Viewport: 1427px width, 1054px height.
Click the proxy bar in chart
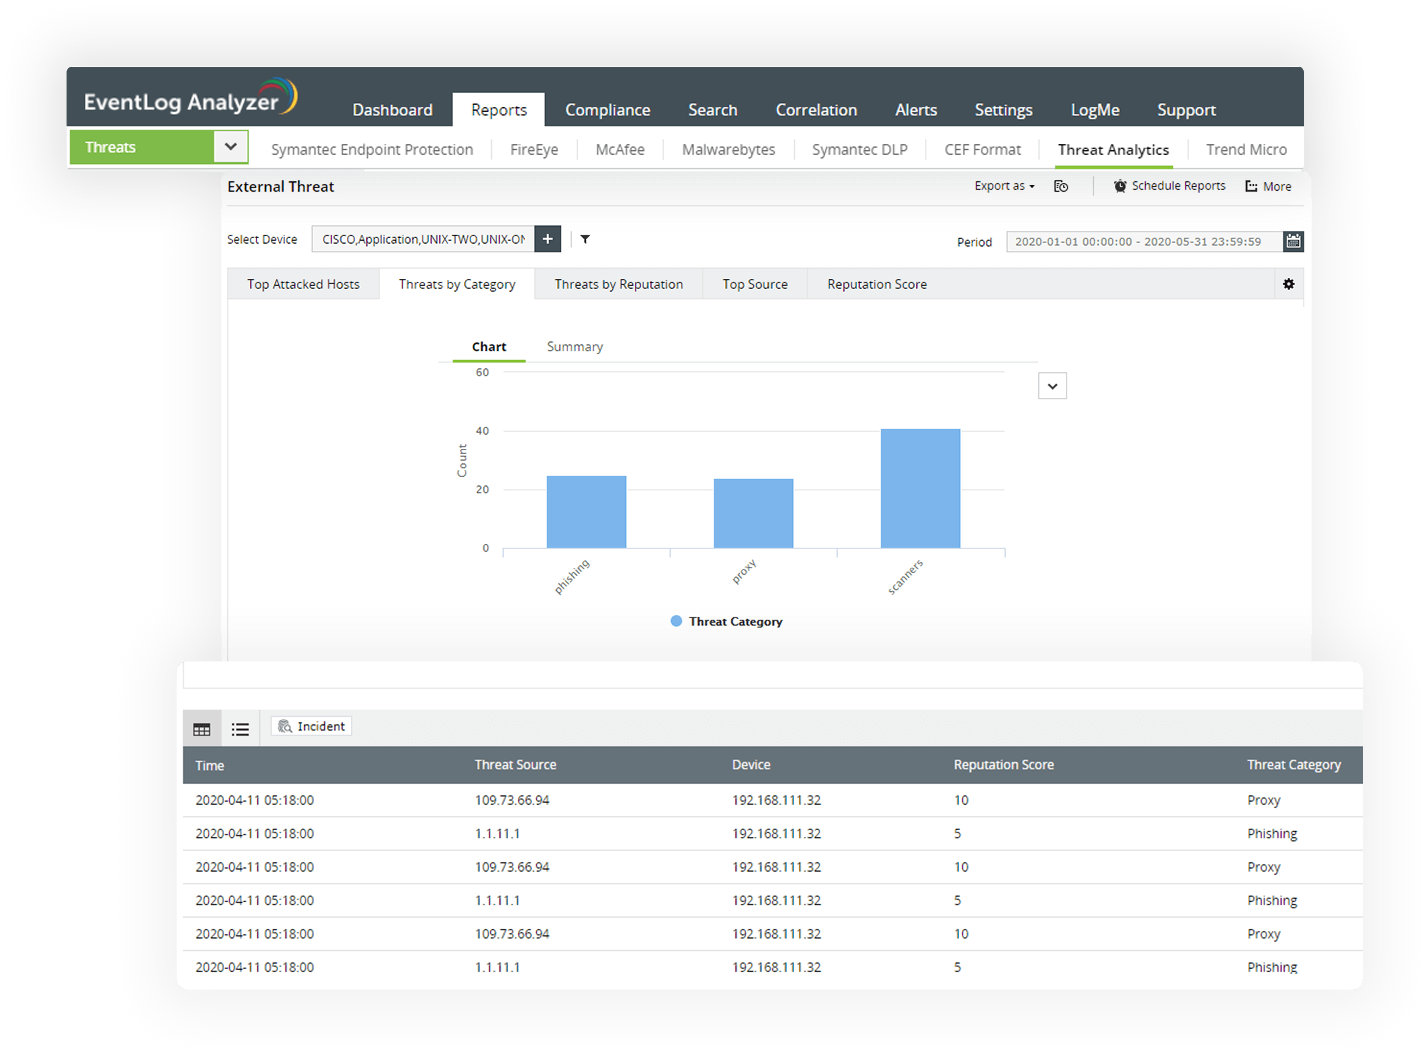(x=753, y=513)
